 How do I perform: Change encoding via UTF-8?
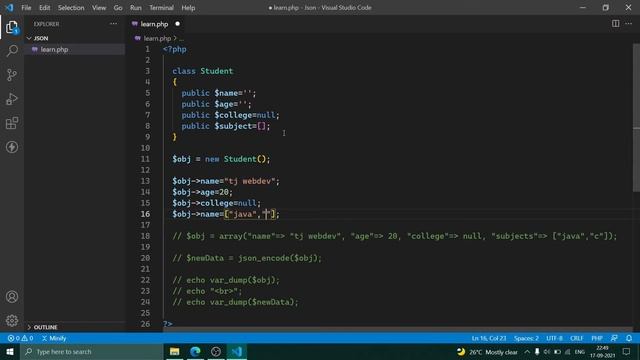tap(554, 338)
